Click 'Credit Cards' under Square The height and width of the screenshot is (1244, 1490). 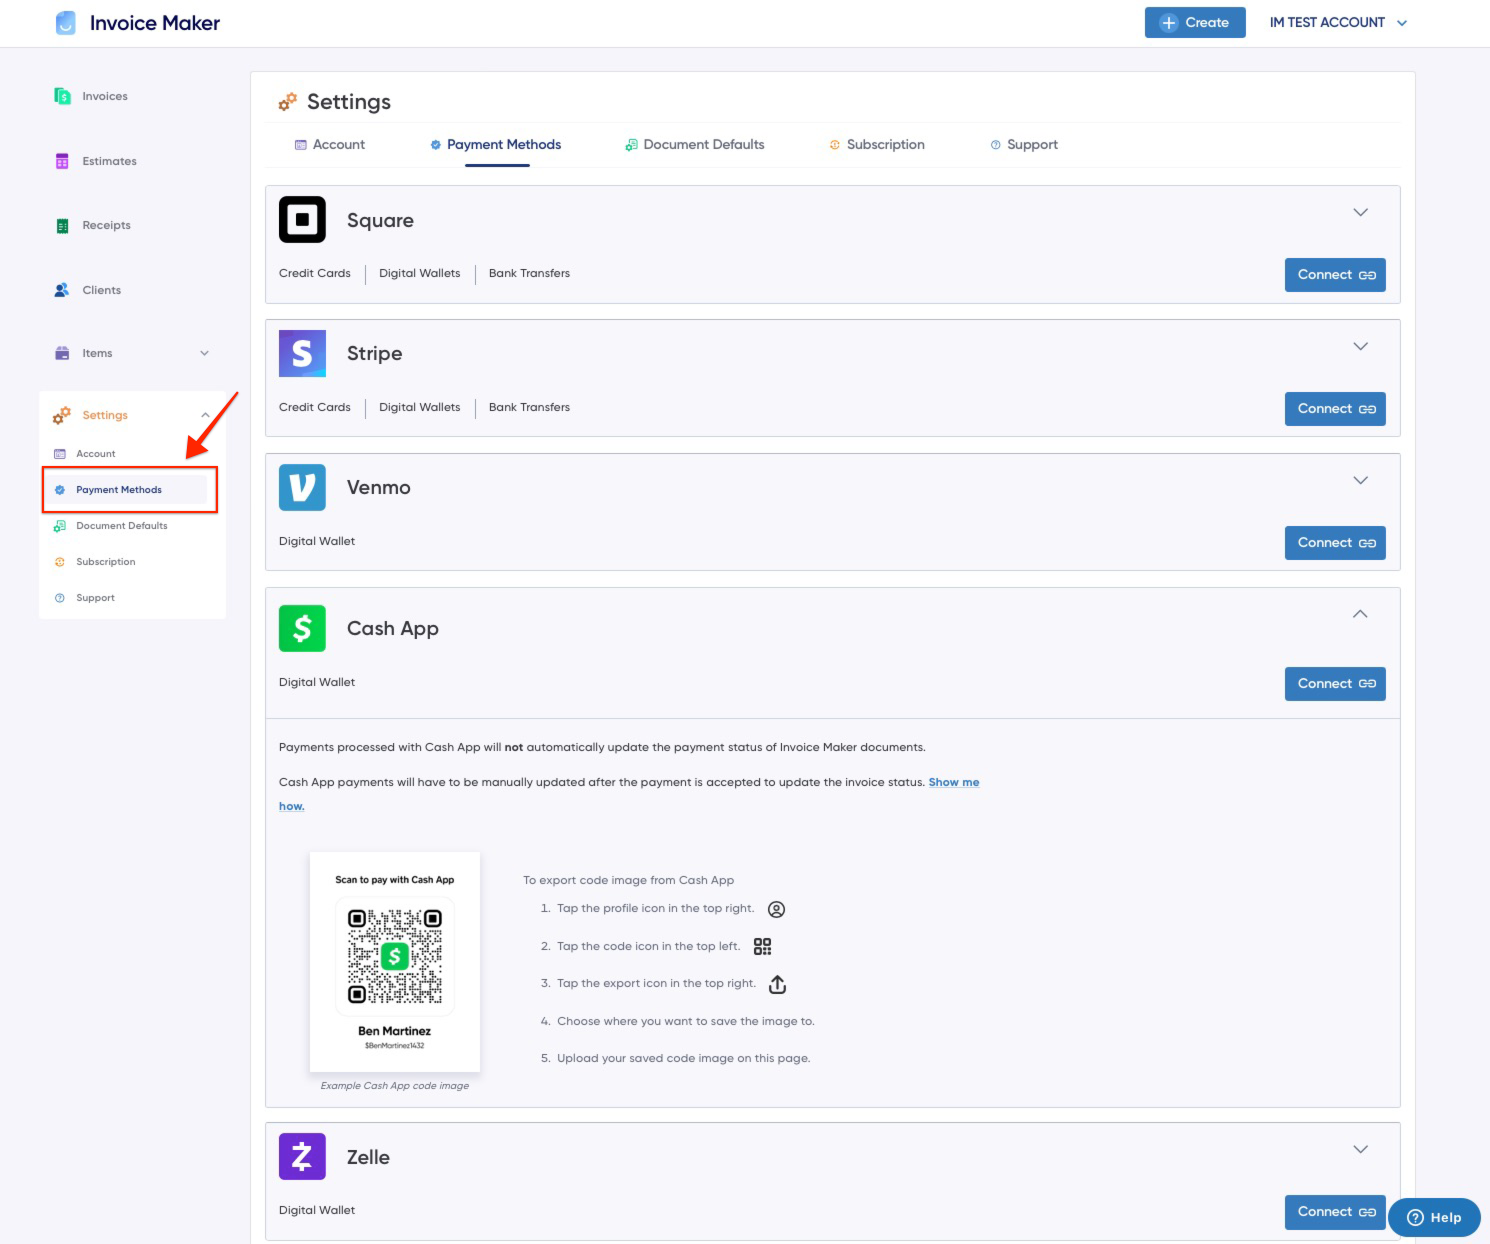tap(315, 273)
